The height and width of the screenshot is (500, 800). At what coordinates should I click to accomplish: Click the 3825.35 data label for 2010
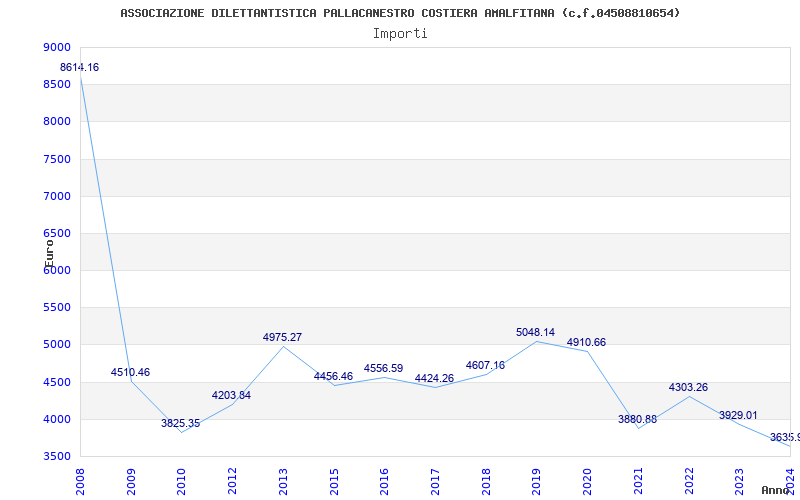click(181, 423)
